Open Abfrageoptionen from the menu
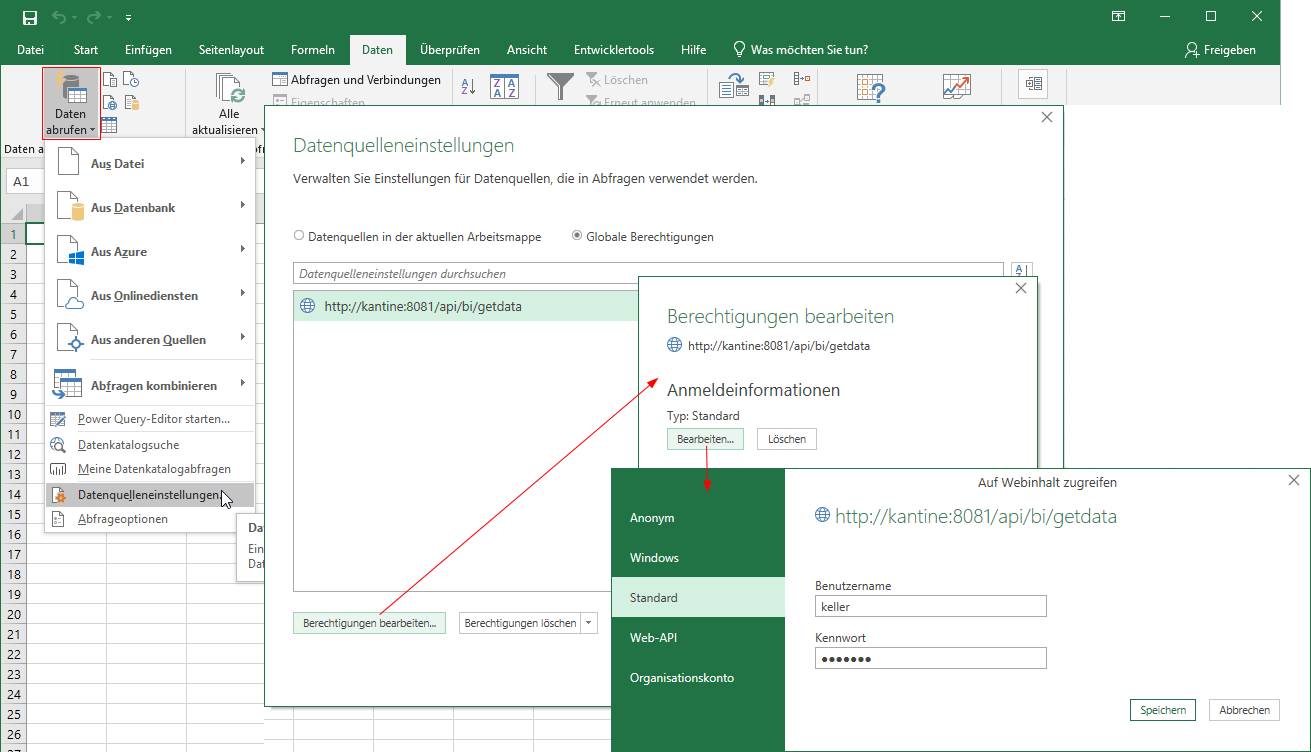The width and height of the screenshot is (1311, 752). click(x=122, y=519)
